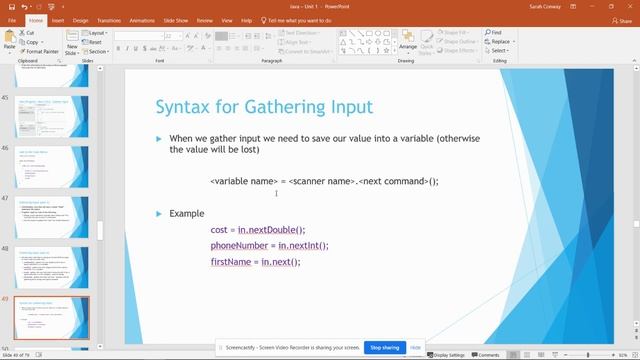The height and width of the screenshot is (360, 640).
Task: Open Quick Styles gallery
Action: [426, 42]
